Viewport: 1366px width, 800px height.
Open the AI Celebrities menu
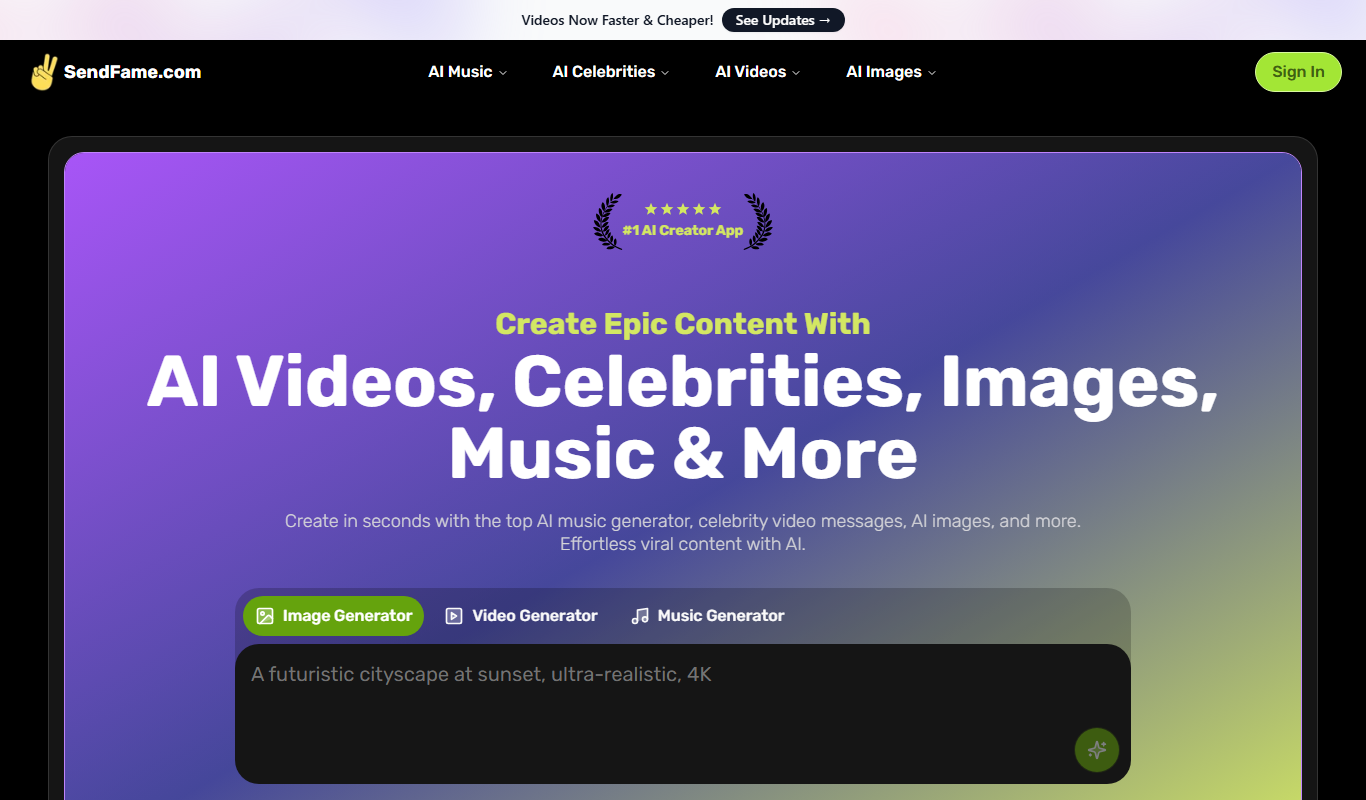[x=611, y=72]
